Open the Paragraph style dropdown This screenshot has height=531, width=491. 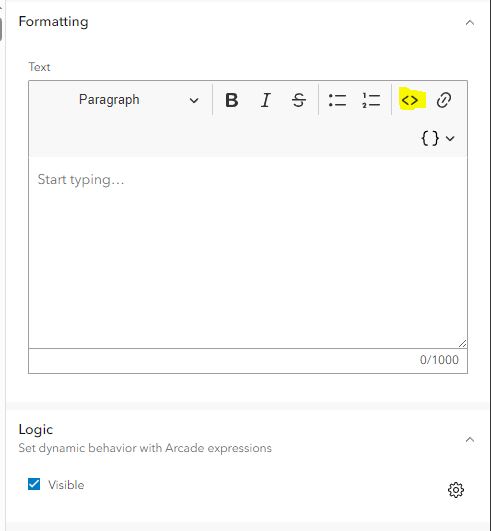(137, 100)
